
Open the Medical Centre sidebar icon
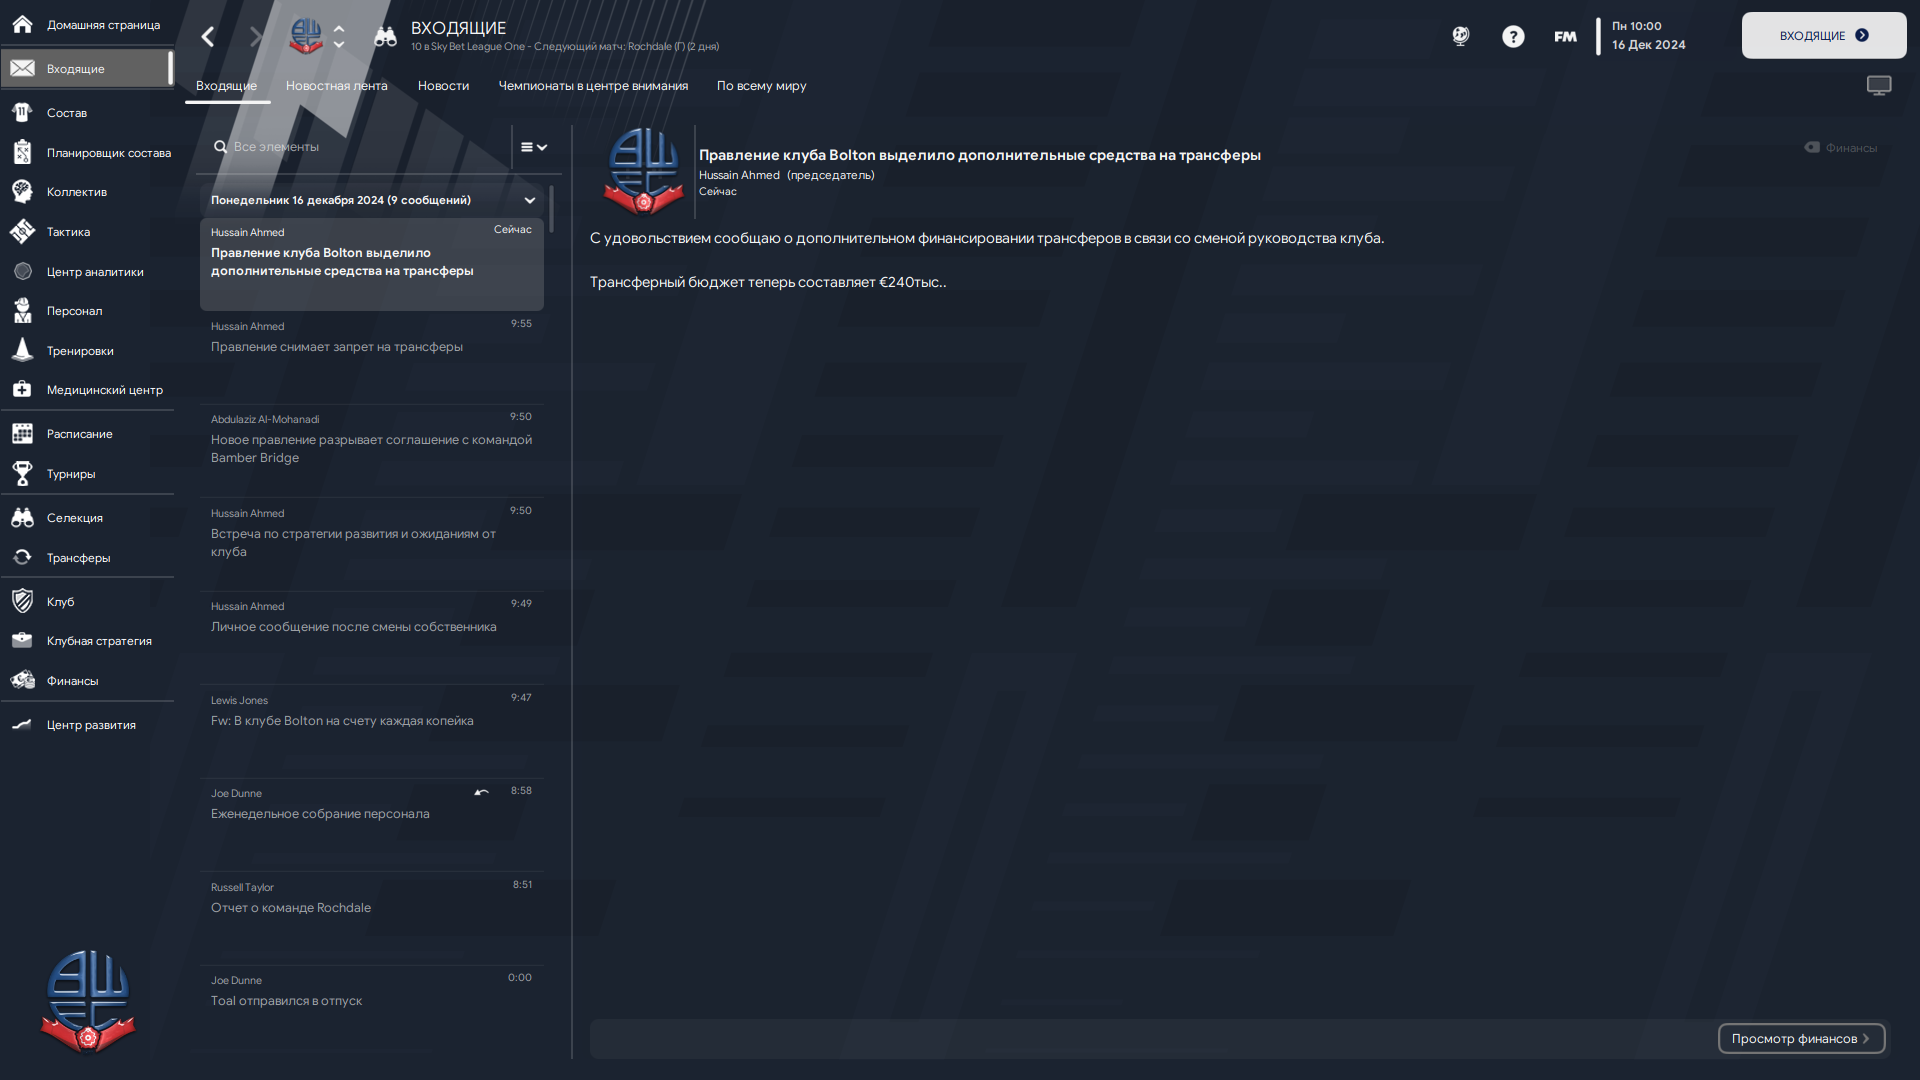(x=22, y=390)
